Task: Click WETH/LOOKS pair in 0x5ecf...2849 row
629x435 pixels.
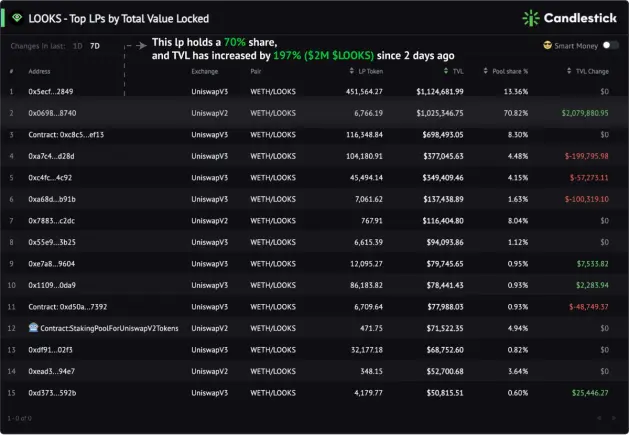Action: (x=273, y=91)
